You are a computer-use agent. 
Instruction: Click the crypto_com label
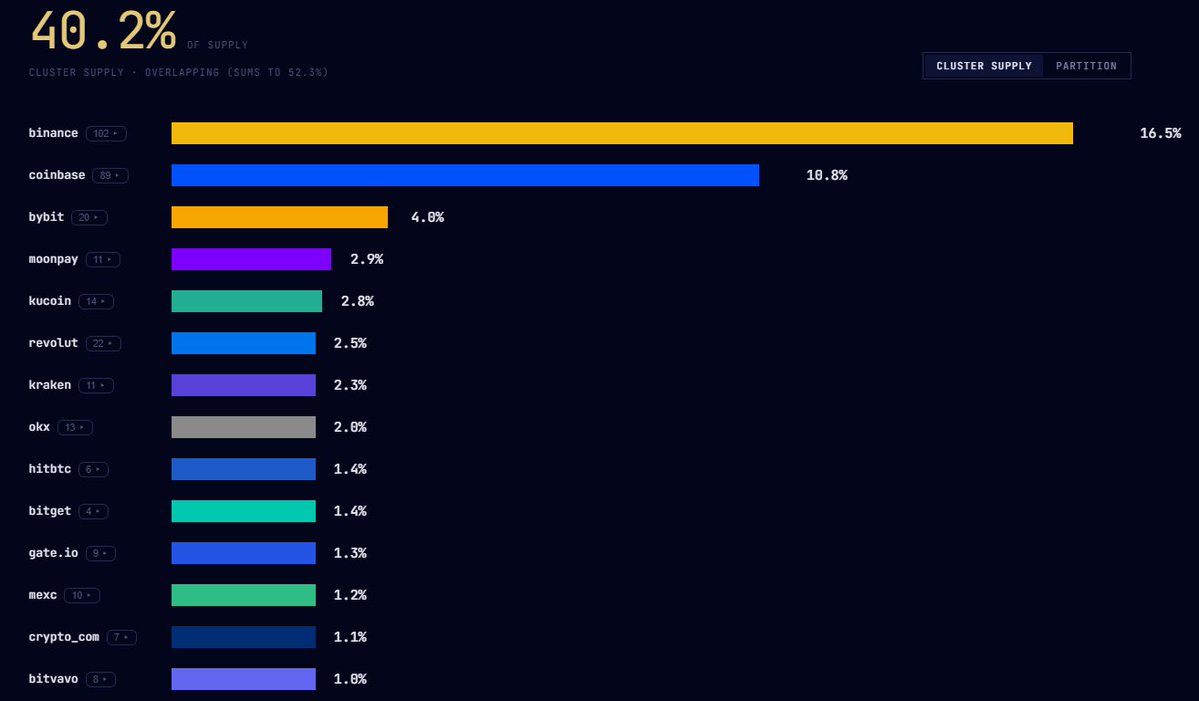pyautogui.click(x=63, y=638)
